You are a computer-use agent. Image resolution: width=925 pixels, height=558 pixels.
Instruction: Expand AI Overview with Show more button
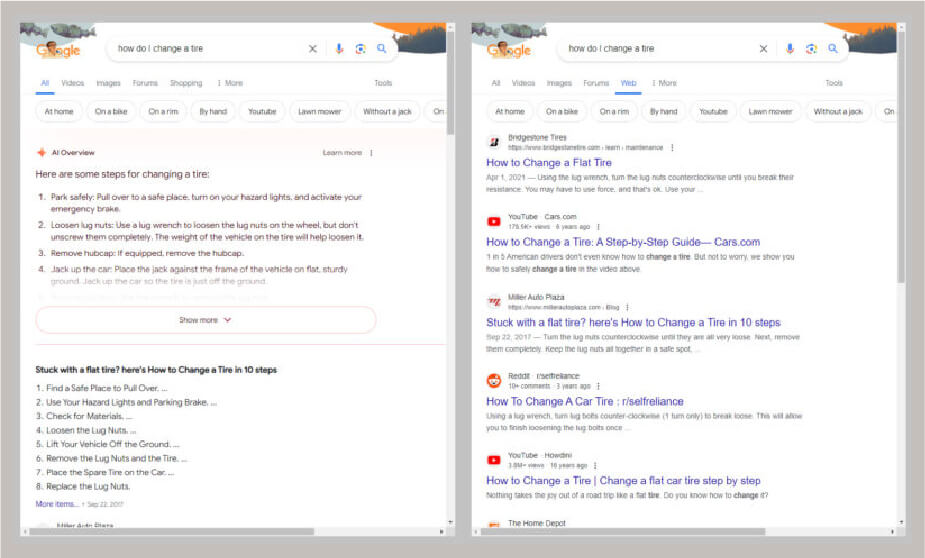pos(205,320)
